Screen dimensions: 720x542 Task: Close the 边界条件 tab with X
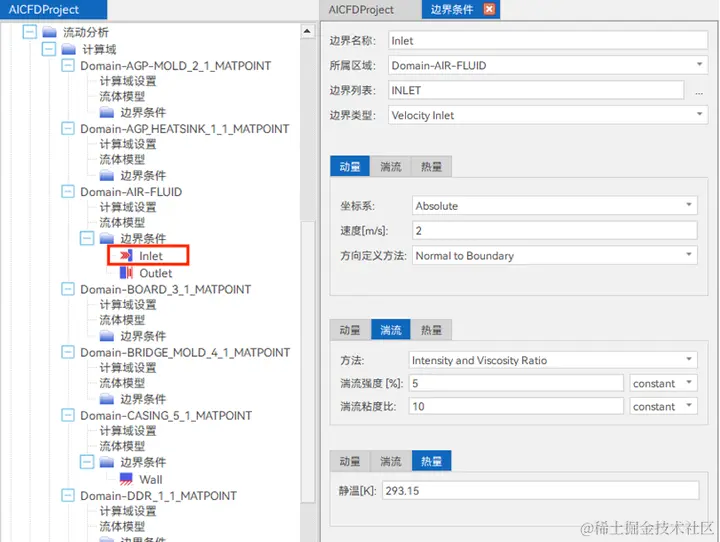[489, 9]
